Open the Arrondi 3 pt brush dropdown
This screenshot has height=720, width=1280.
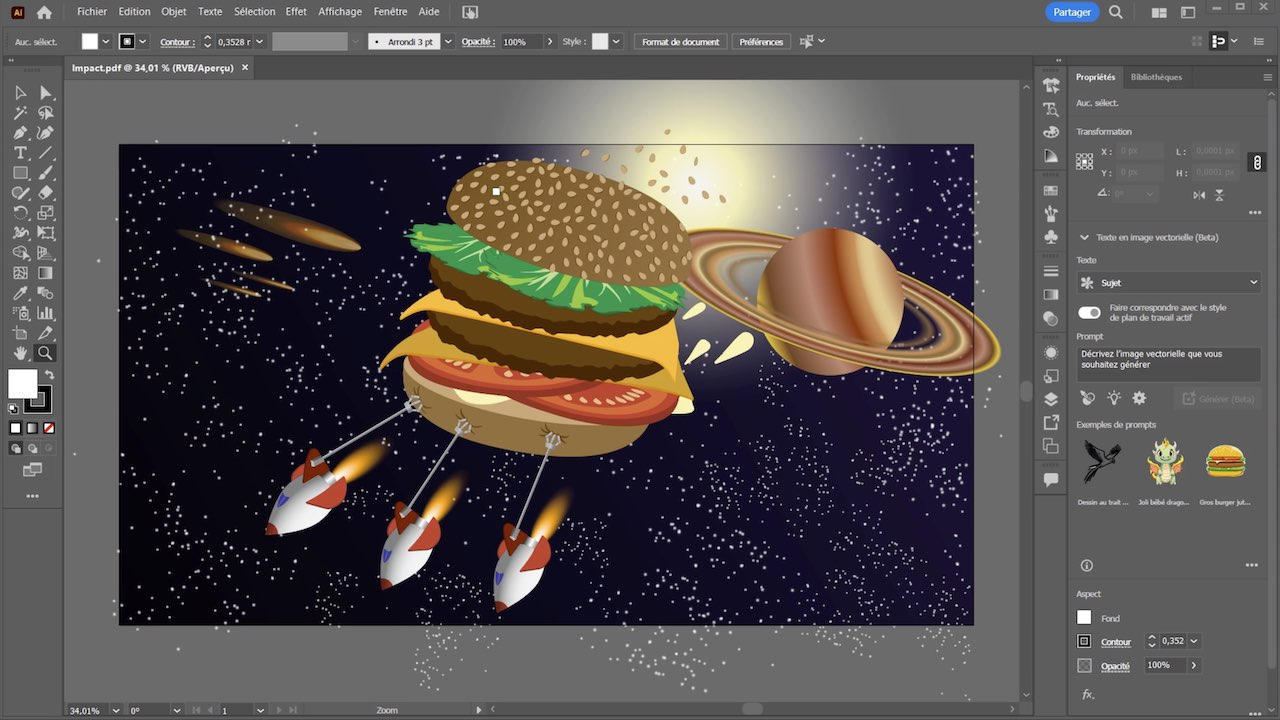coord(448,42)
